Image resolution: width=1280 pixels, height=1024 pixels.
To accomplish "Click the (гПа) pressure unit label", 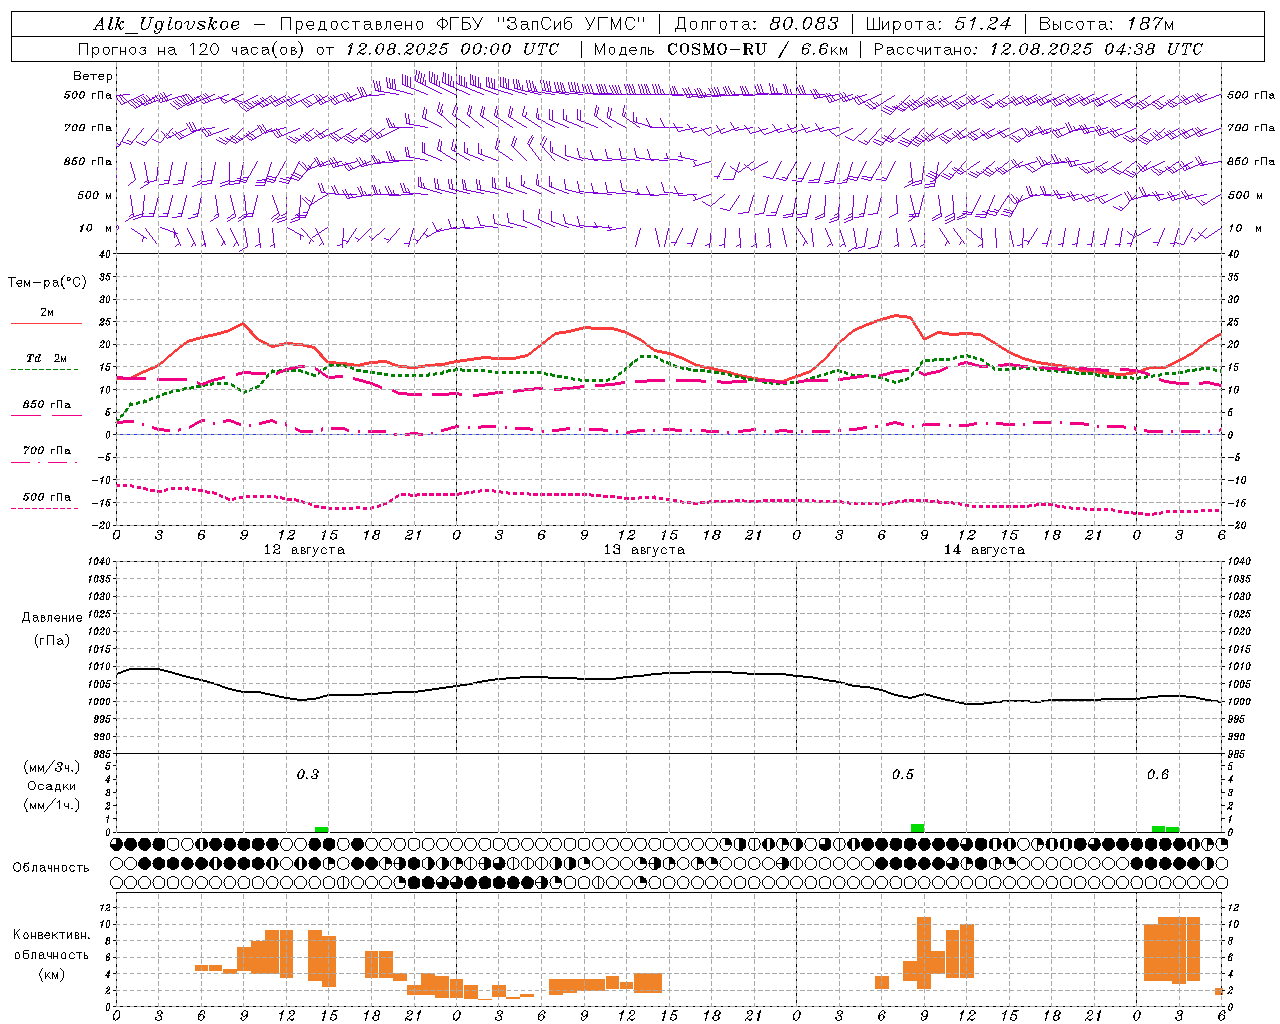I will click(x=51, y=641).
